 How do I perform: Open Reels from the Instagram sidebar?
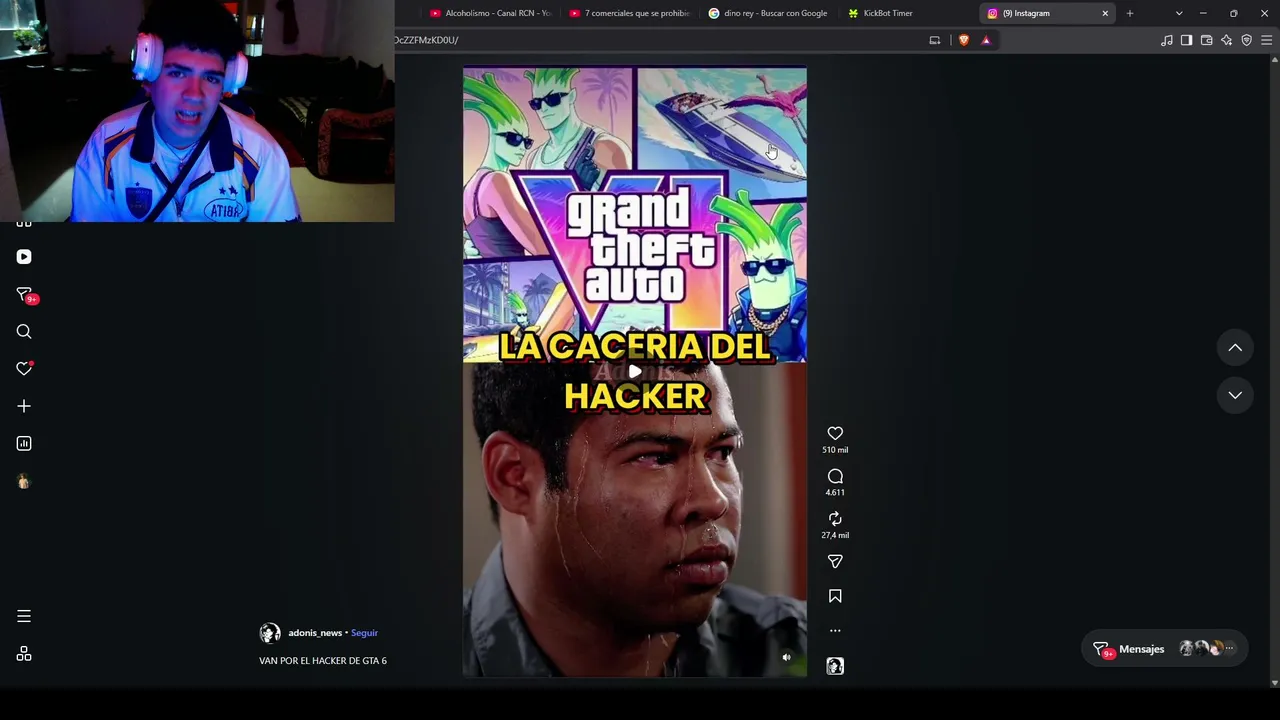tap(24, 257)
